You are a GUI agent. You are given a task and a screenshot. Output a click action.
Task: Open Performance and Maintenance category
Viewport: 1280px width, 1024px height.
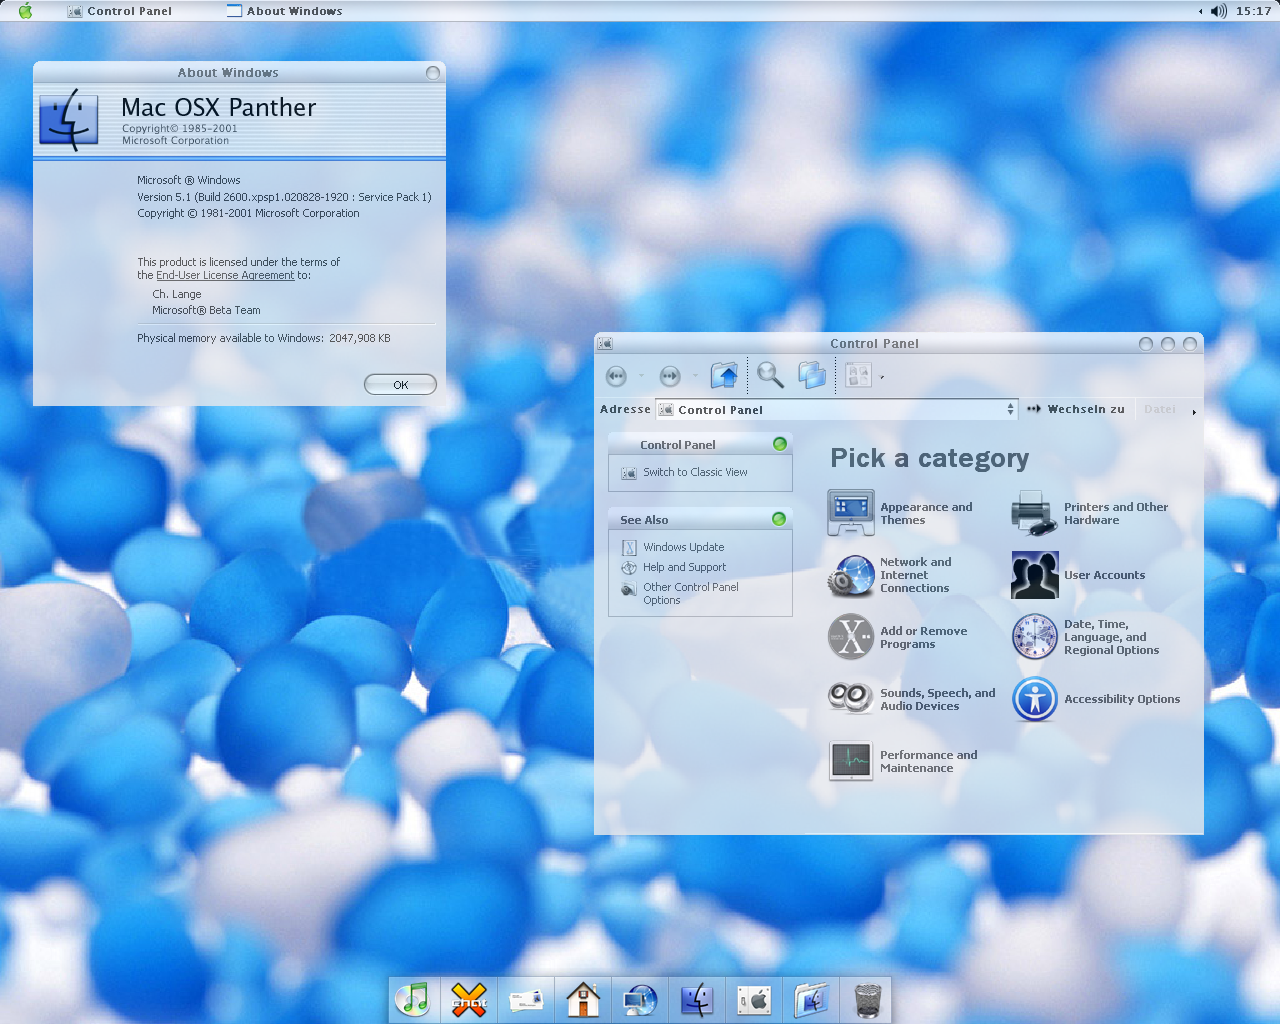tap(851, 761)
